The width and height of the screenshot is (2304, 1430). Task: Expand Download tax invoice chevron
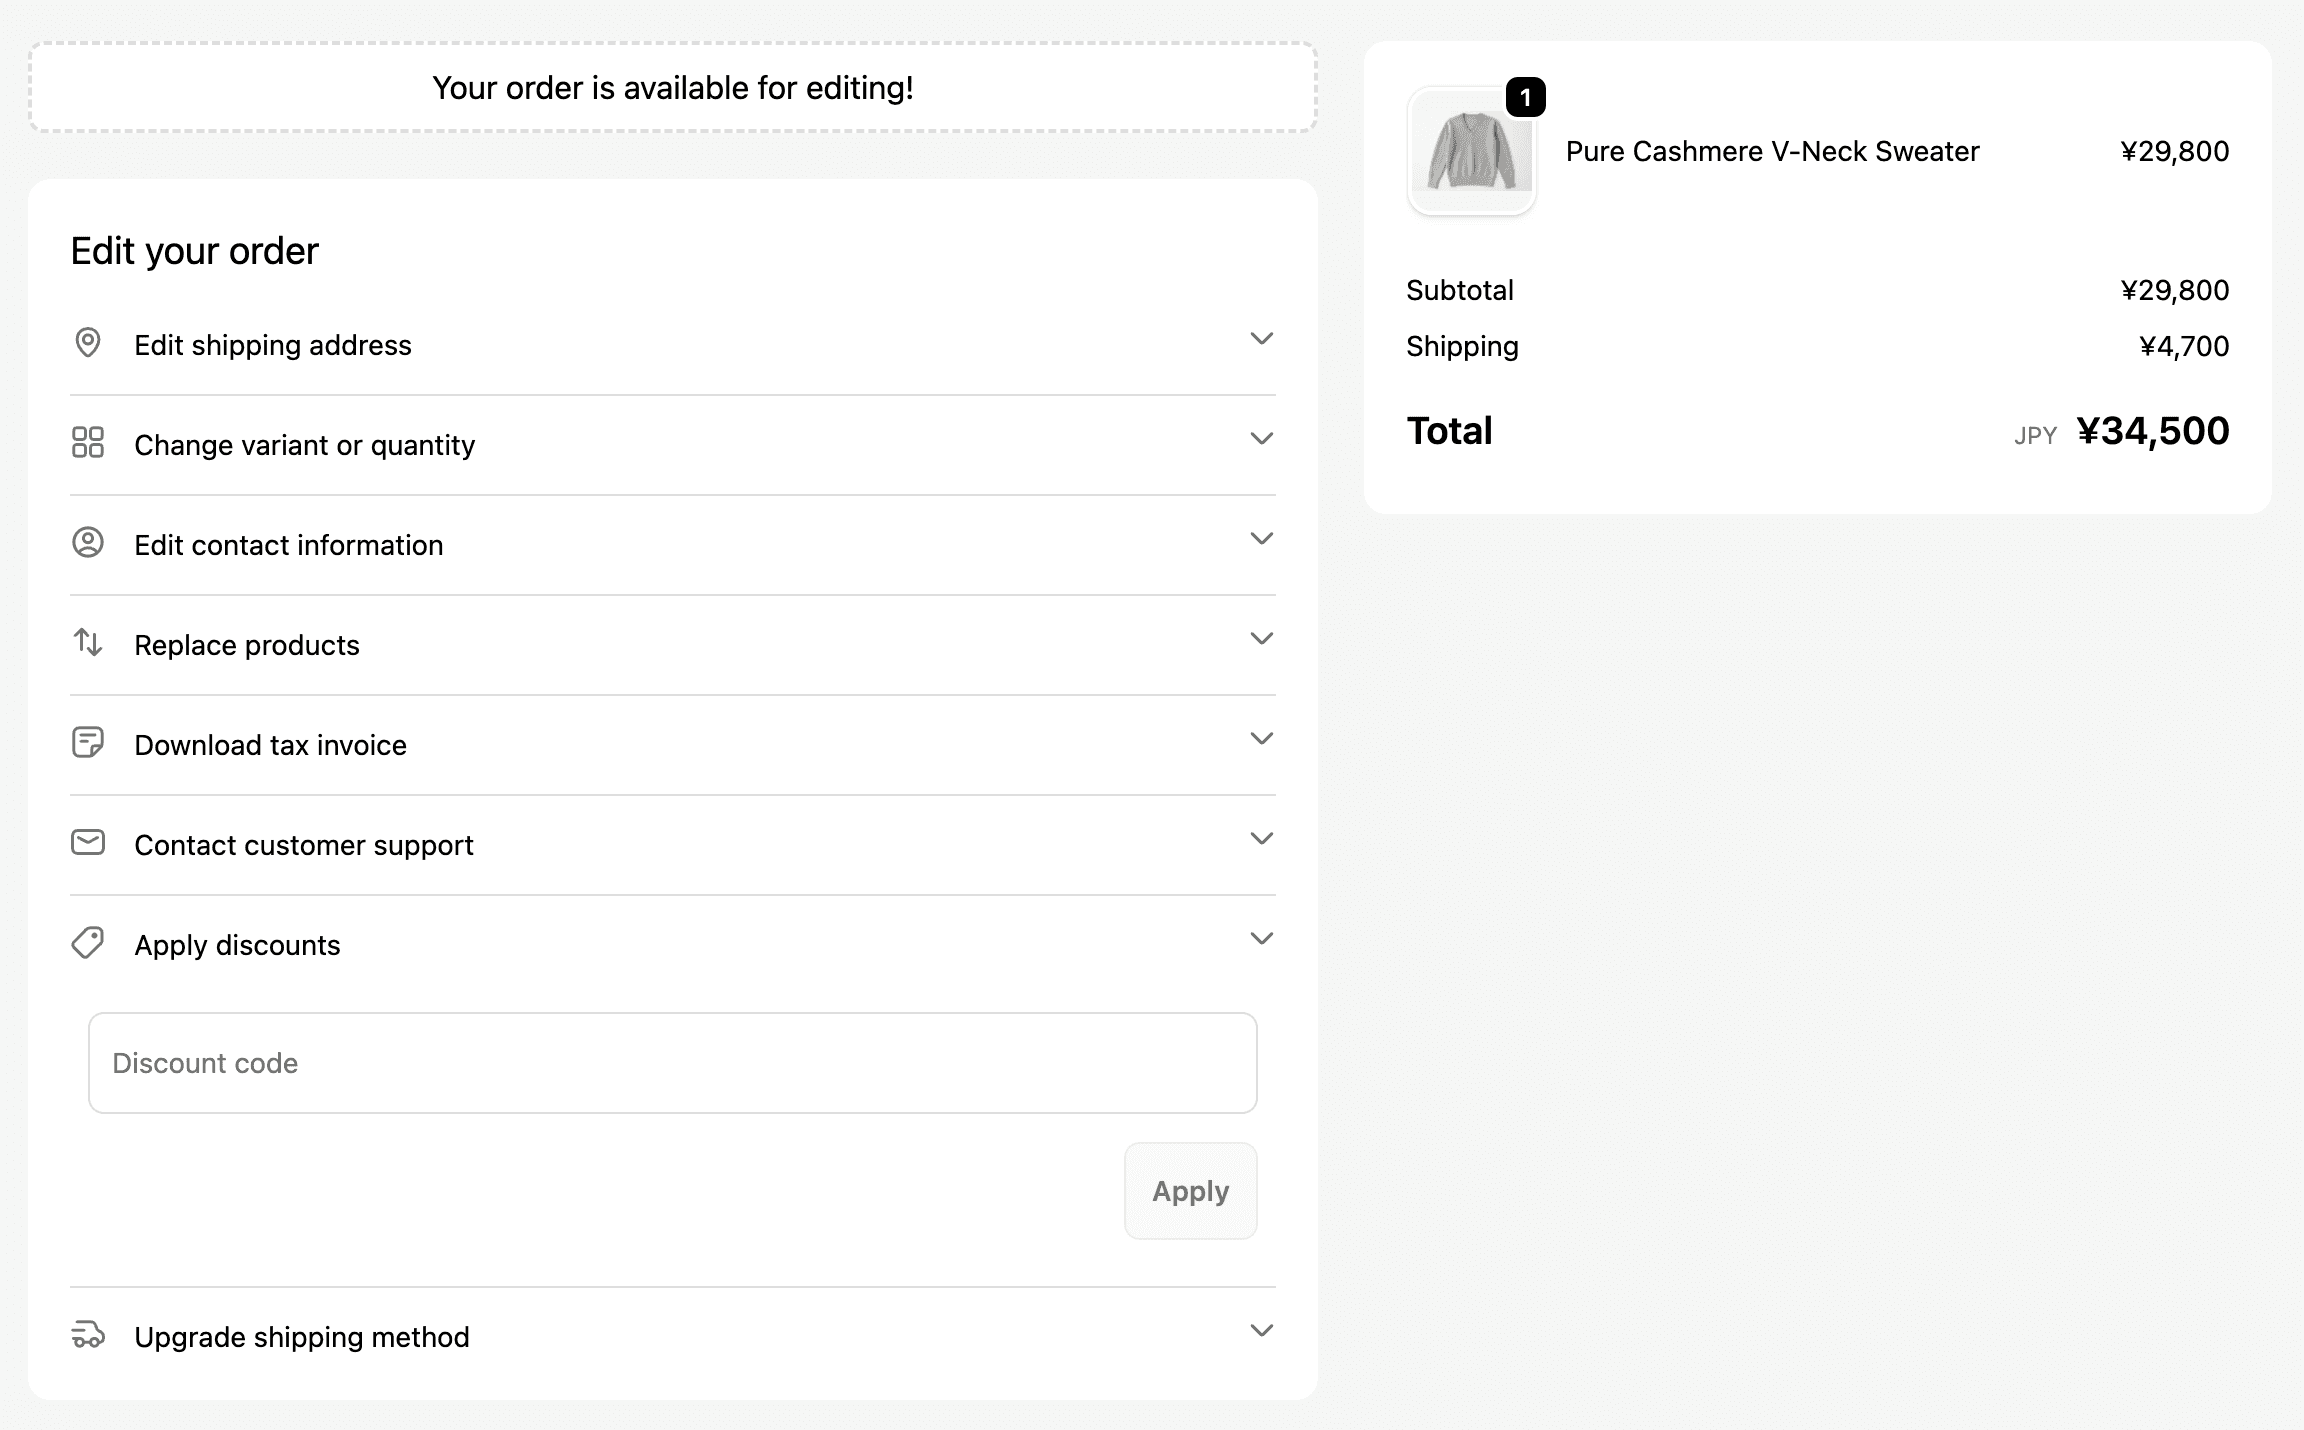1262,739
